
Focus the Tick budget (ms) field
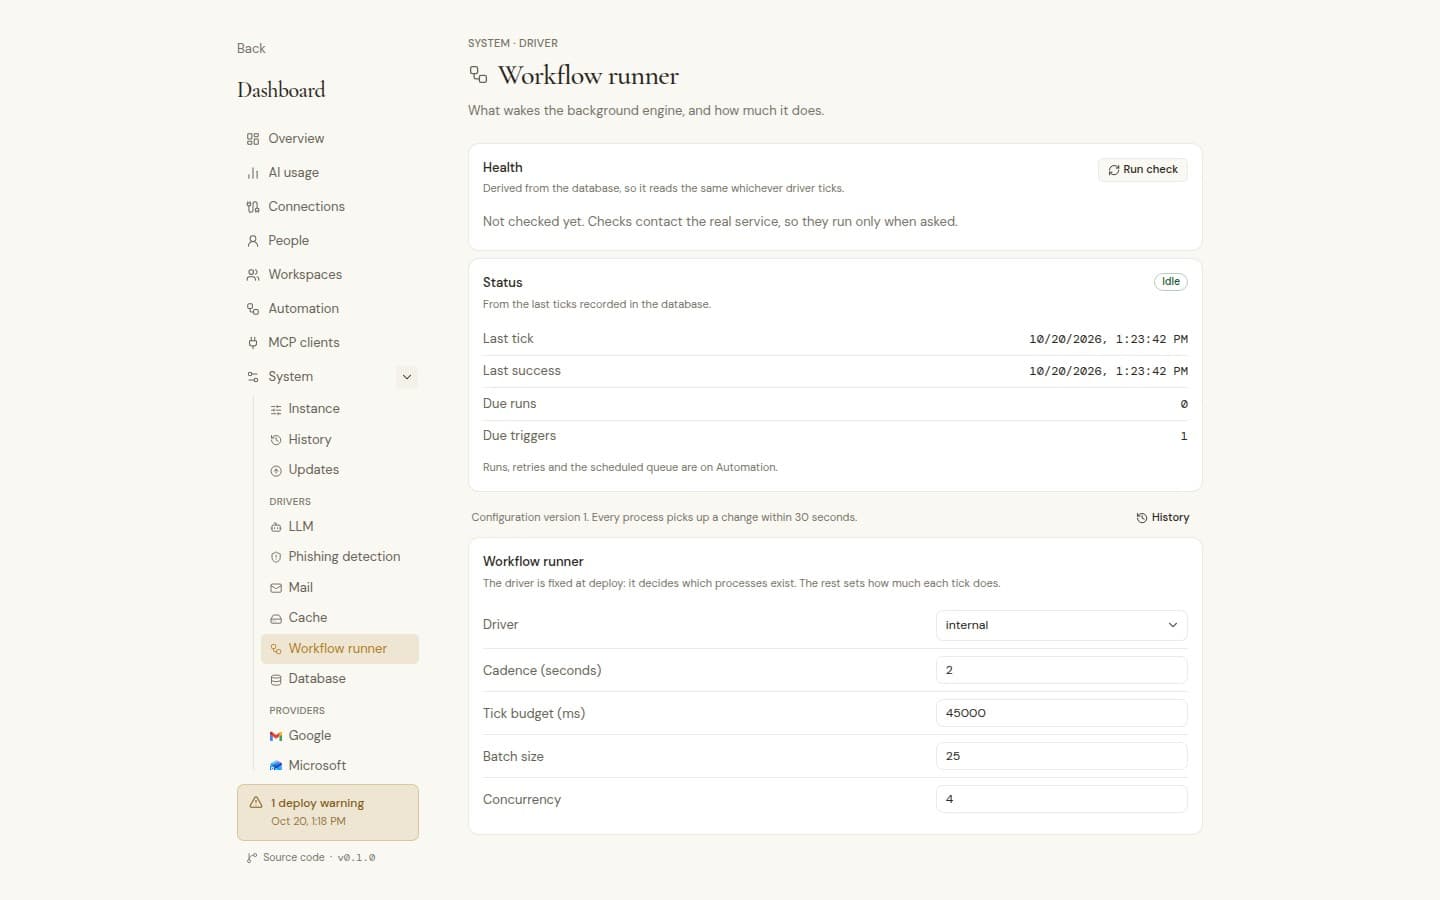1061,713
